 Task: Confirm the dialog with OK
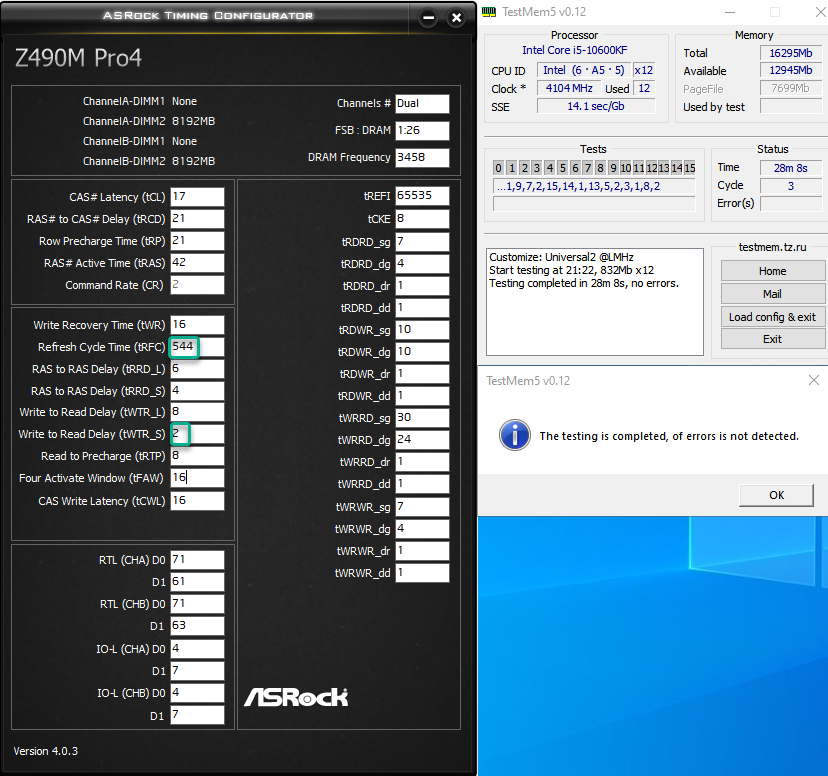776,495
